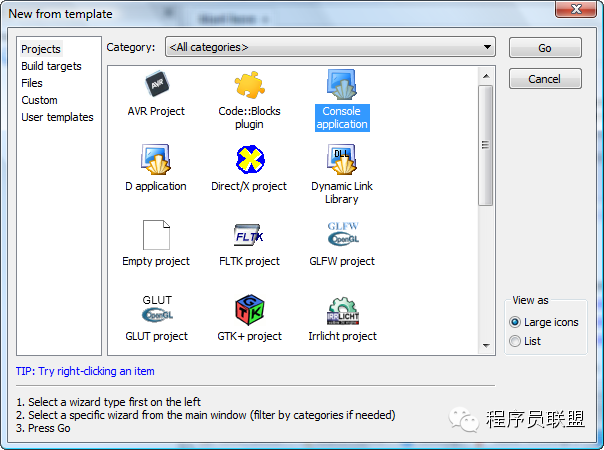The height and width of the screenshot is (450, 604).
Task: Click the 'Irrlicht project' label text
Action: [x=342, y=336]
